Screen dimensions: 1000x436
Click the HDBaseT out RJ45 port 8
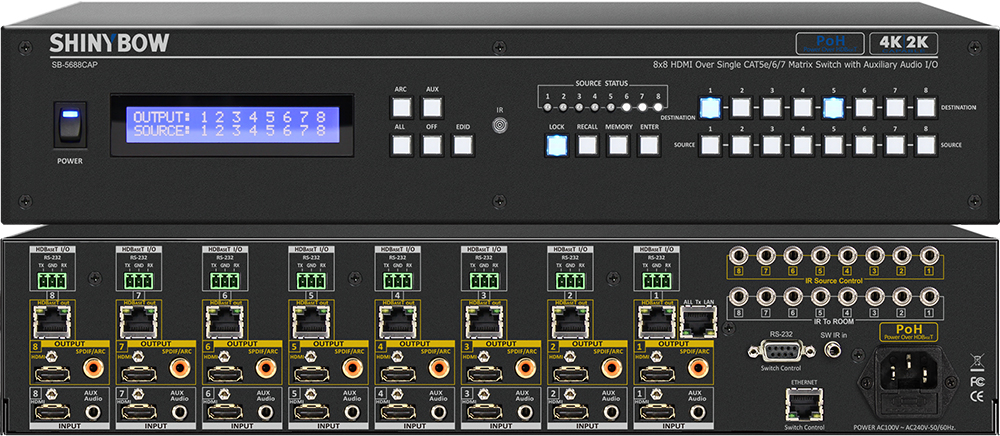pyautogui.click(x=51, y=321)
